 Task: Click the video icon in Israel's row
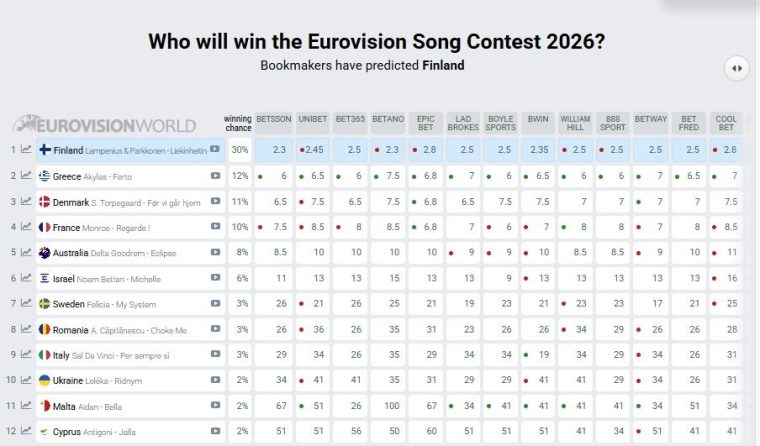click(x=215, y=278)
